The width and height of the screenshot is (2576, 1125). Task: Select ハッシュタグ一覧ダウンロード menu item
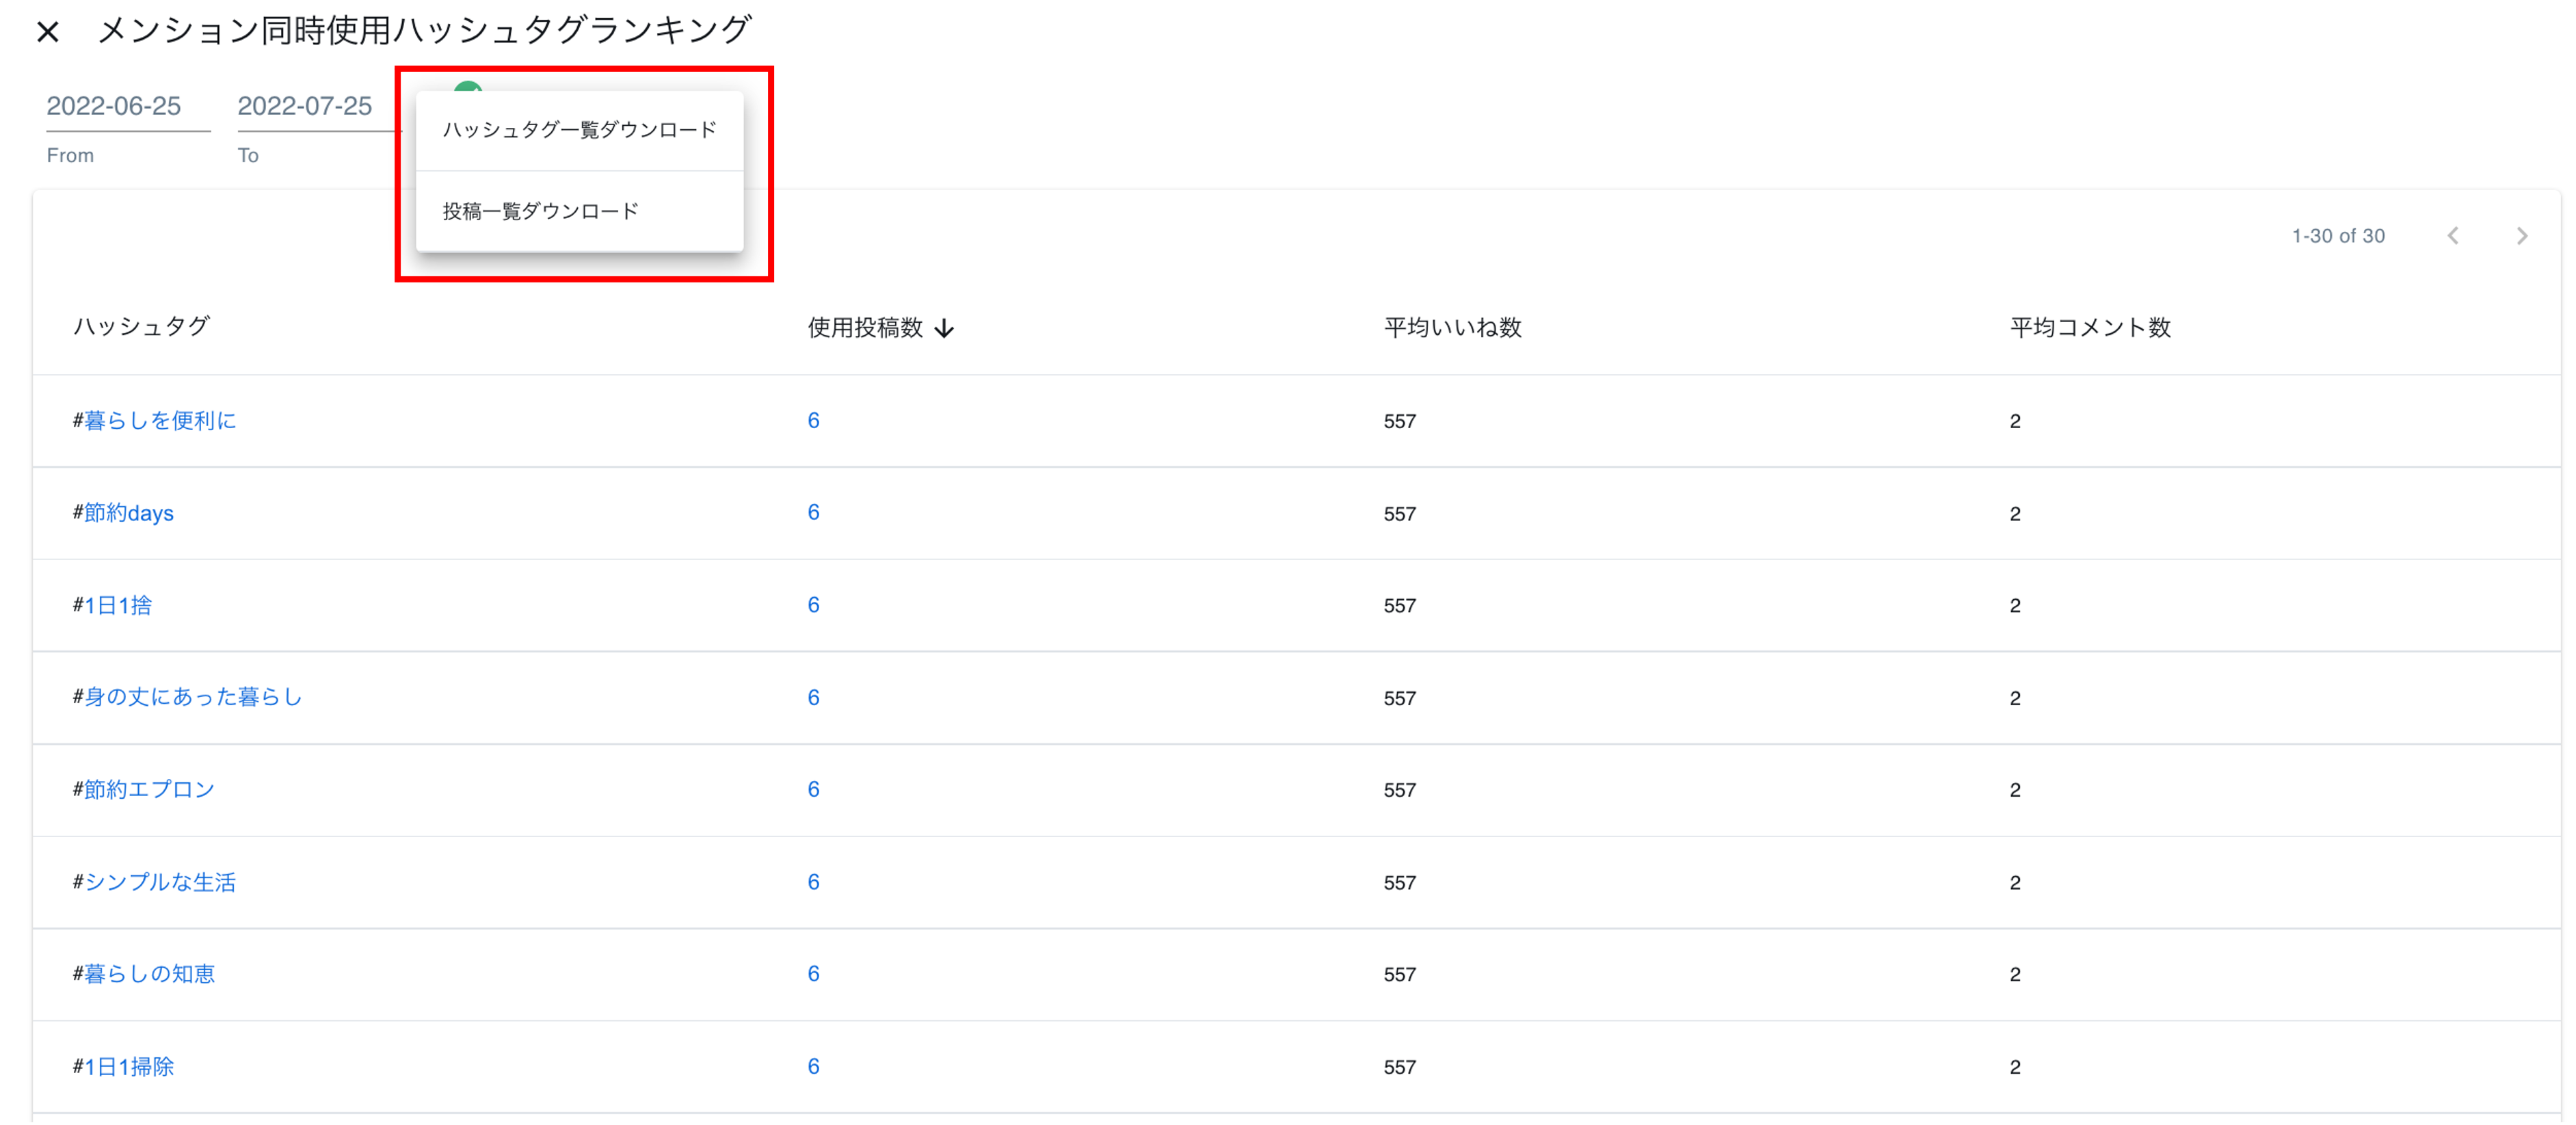[x=579, y=130]
